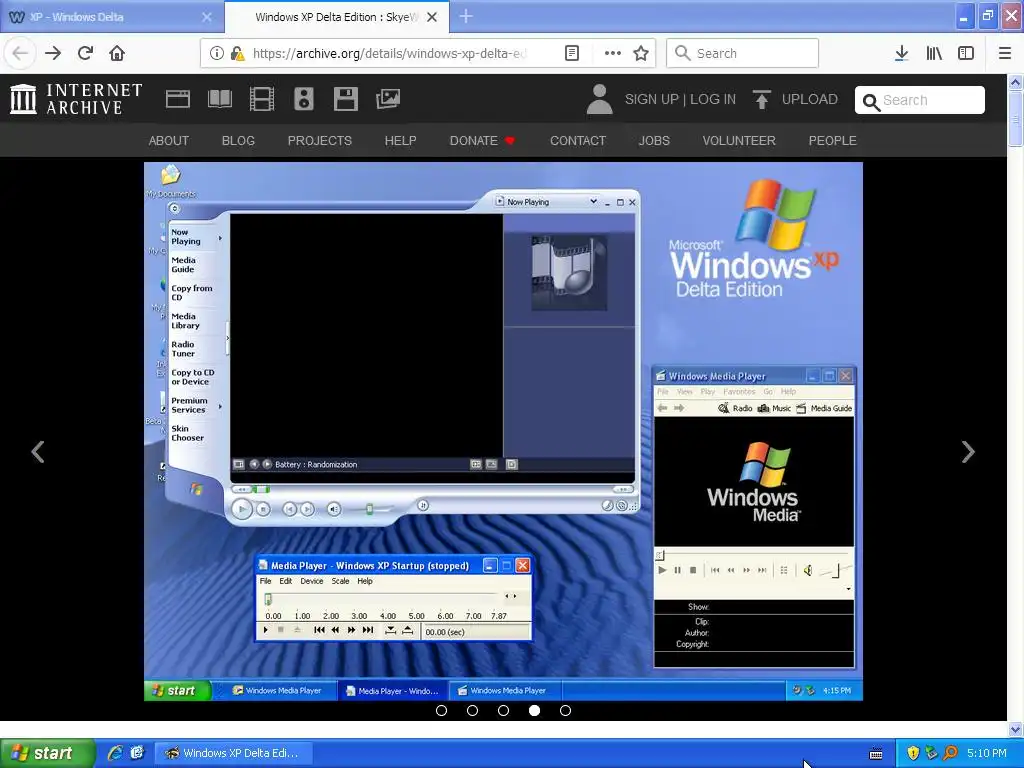Click the 5:10 PM clock

click(x=986, y=753)
